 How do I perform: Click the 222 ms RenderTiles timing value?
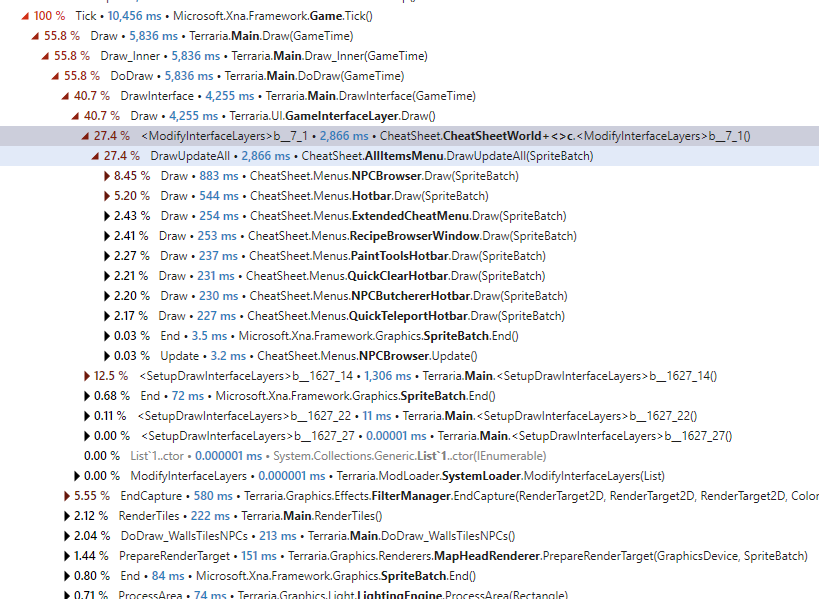210,516
